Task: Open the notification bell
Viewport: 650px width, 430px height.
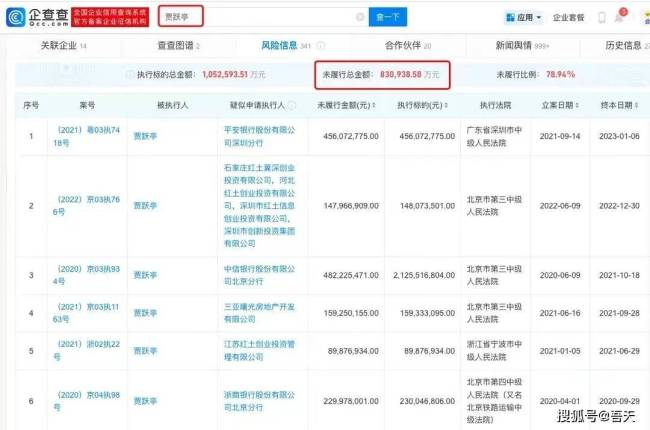Action: pos(619,17)
